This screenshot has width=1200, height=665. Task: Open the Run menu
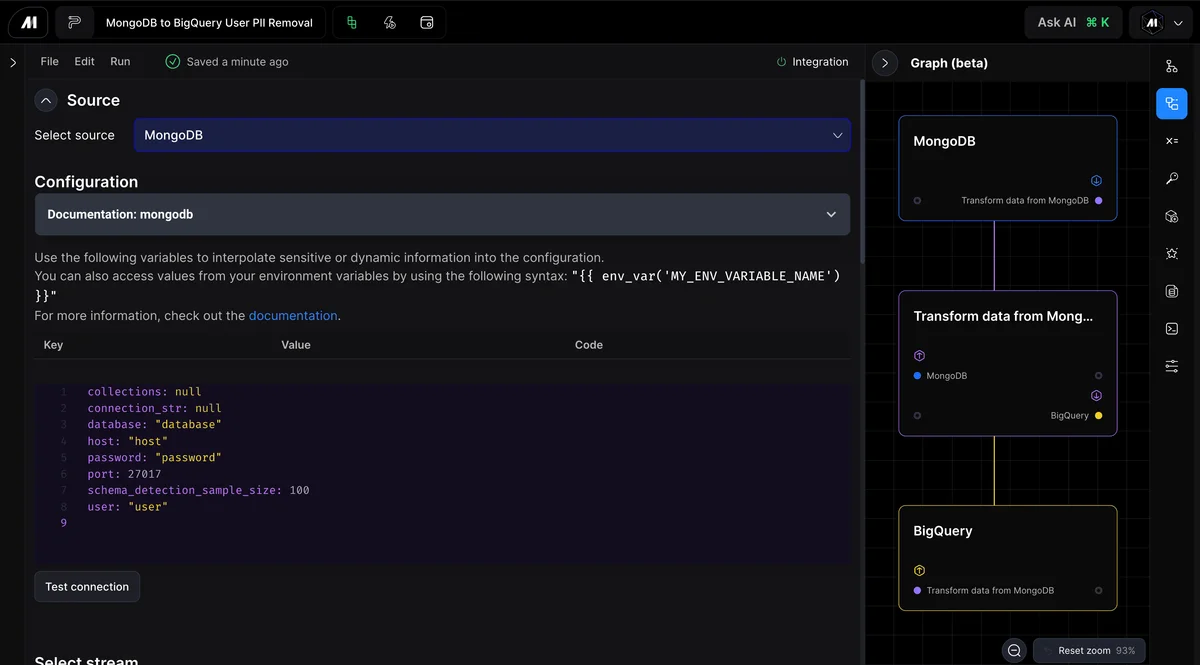click(x=120, y=61)
